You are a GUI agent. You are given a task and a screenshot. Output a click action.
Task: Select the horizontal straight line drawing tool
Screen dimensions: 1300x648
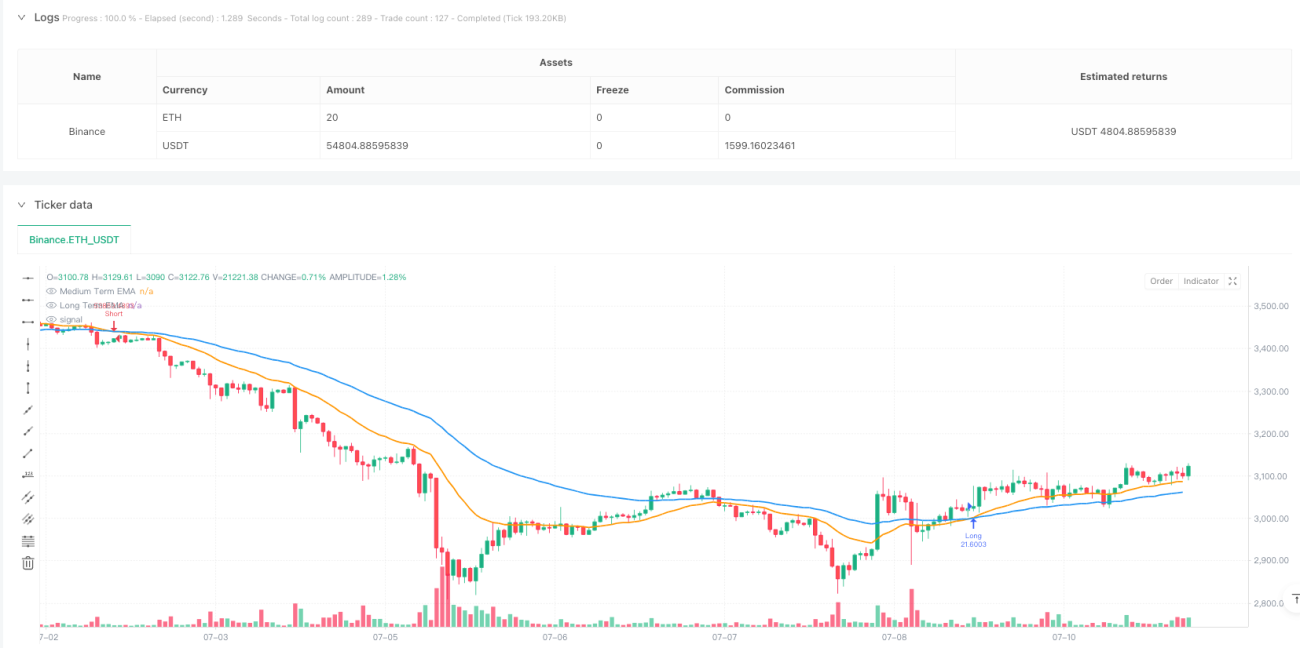pos(28,279)
